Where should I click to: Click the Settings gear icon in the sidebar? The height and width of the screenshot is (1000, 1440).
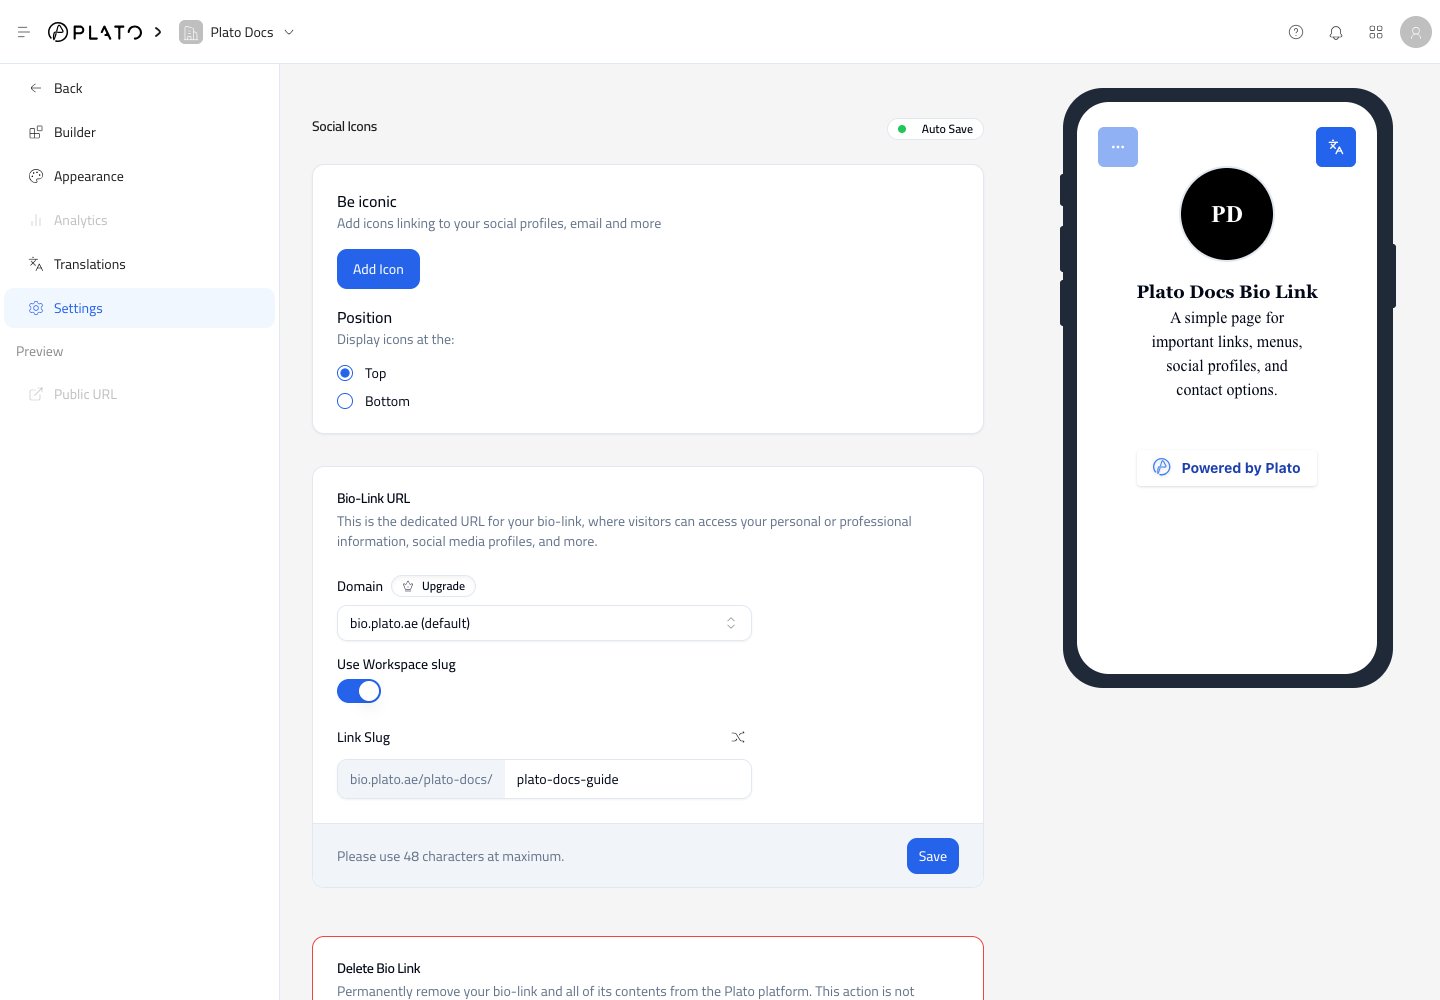click(36, 308)
